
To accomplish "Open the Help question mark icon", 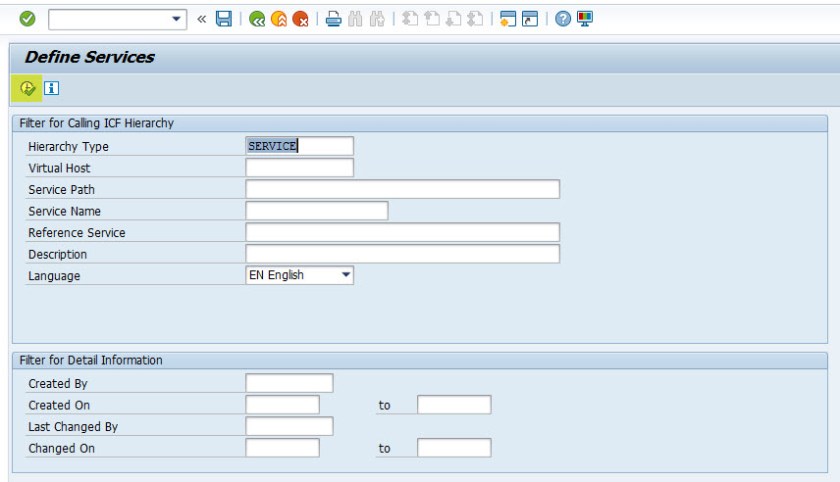I will coord(562,19).
